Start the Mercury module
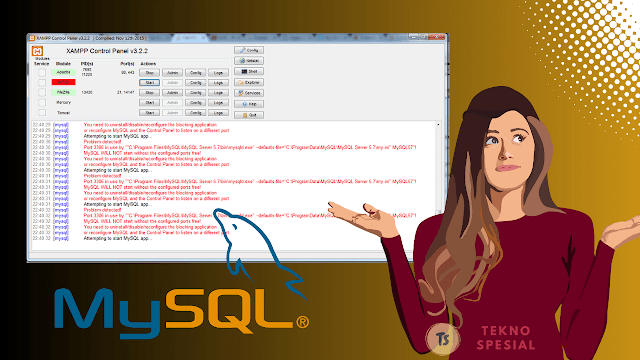 [149, 102]
